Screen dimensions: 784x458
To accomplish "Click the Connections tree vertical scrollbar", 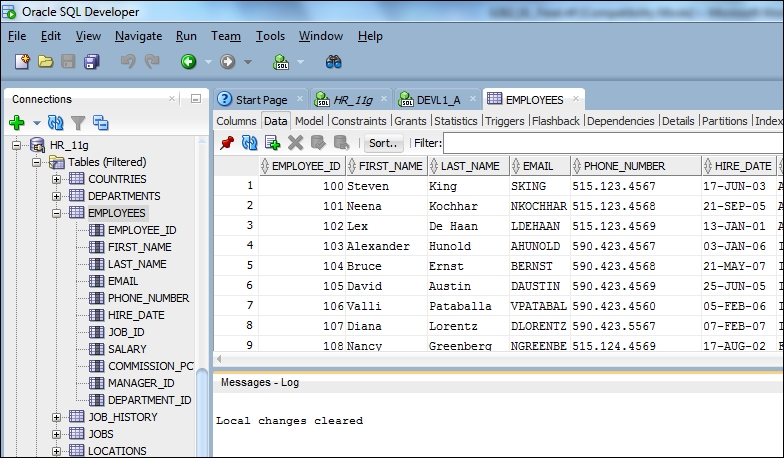I will (x=202, y=410).
